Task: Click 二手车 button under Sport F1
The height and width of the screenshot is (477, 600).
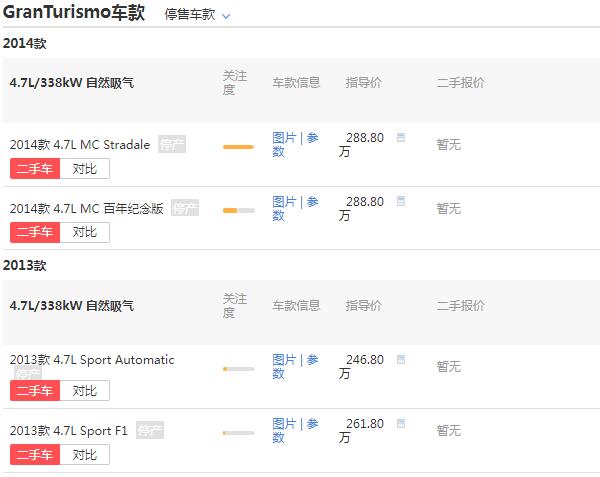Action: (35, 455)
